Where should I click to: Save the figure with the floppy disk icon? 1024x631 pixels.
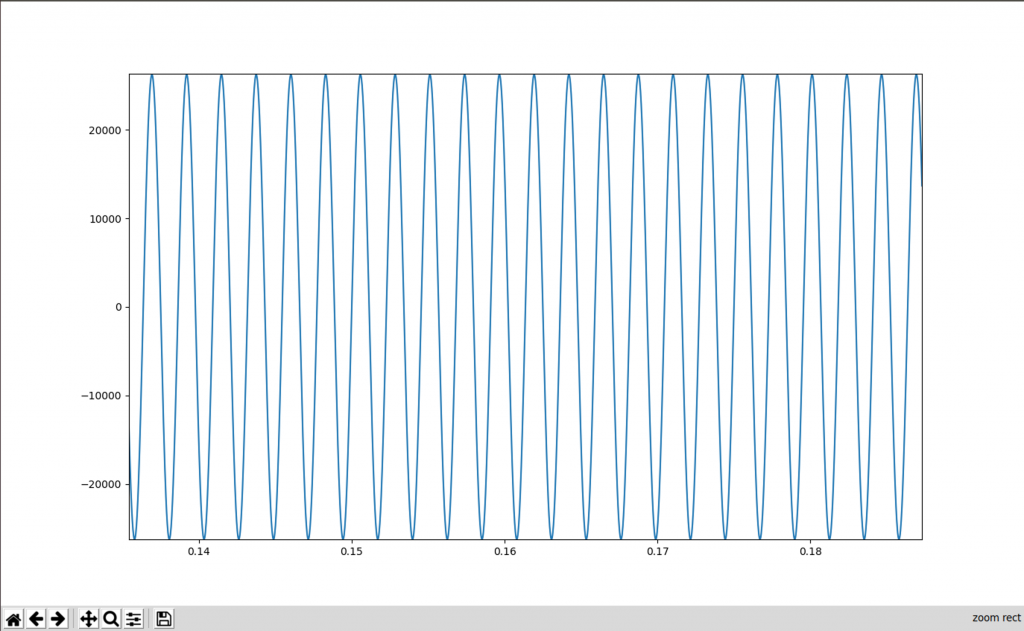(164, 619)
